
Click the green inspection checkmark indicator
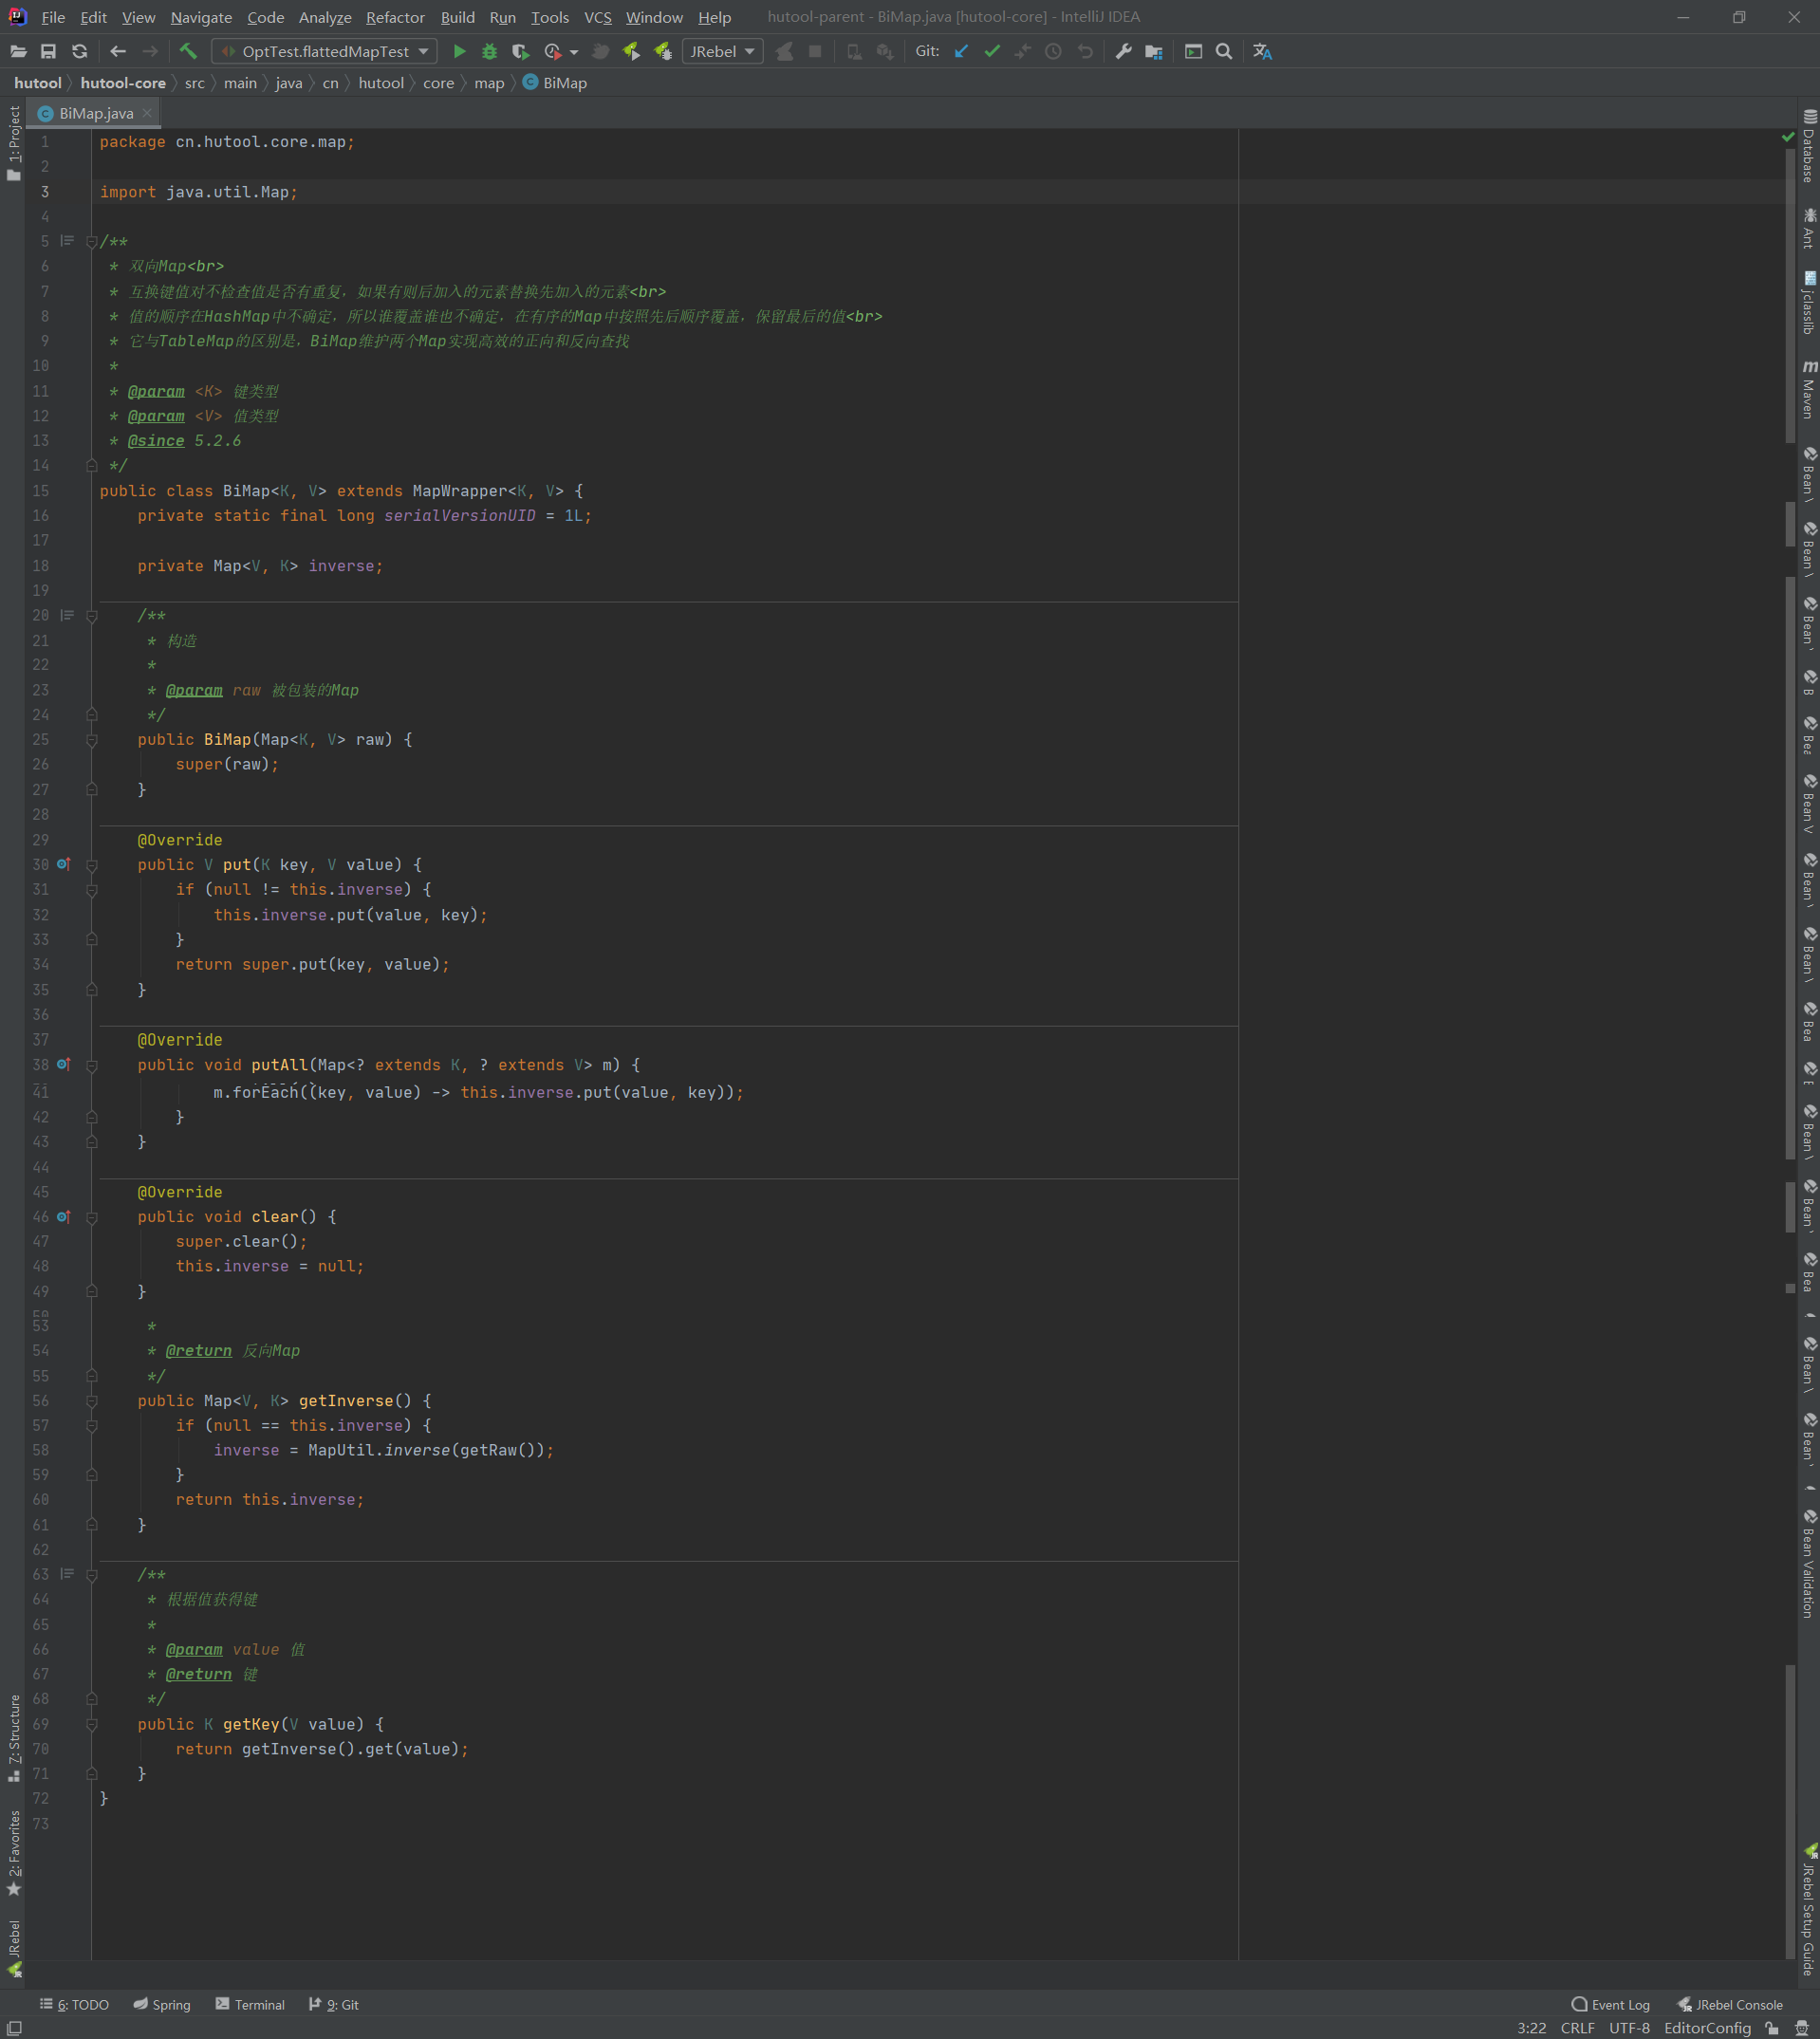point(1788,136)
